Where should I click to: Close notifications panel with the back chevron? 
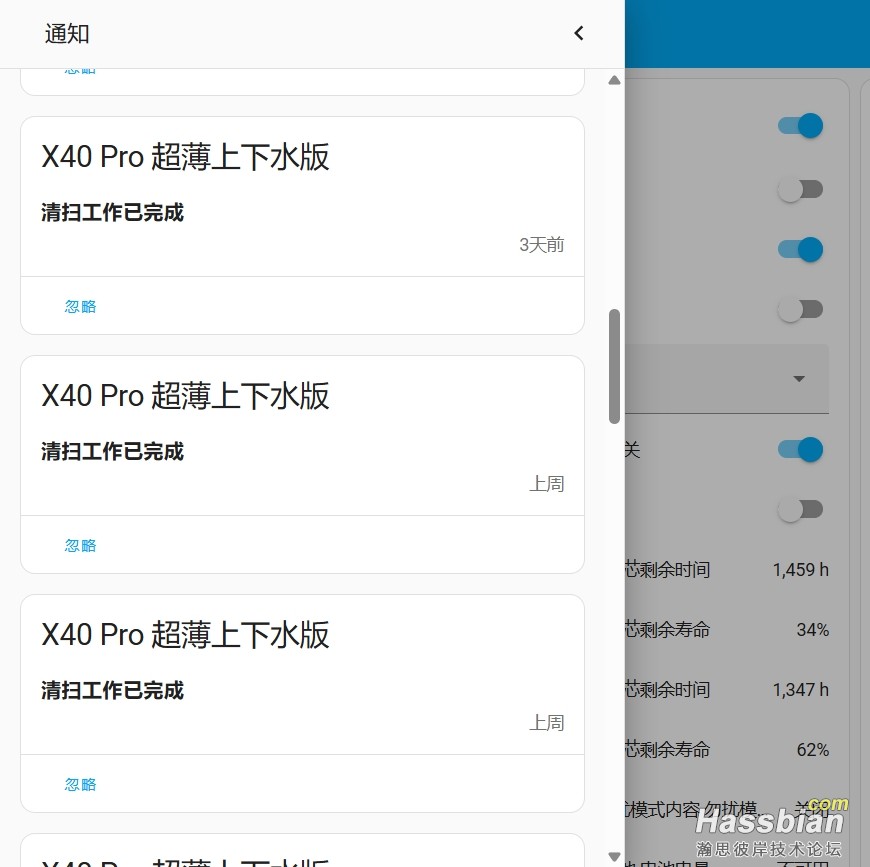(x=578, y=33)
